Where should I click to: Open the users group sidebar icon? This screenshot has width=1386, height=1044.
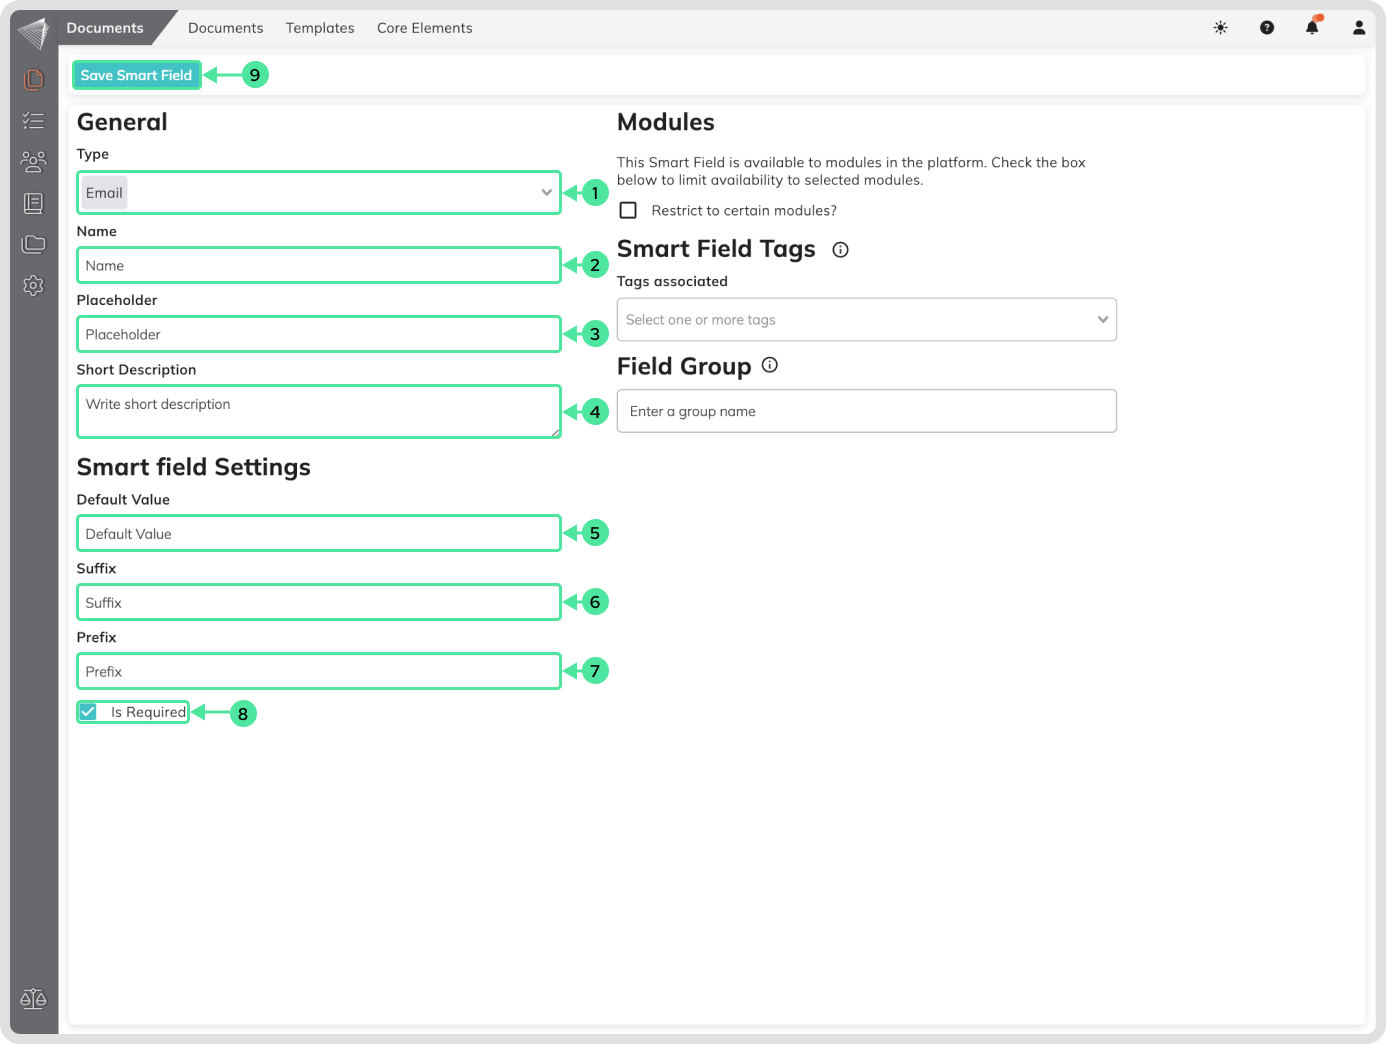(34, 161)
